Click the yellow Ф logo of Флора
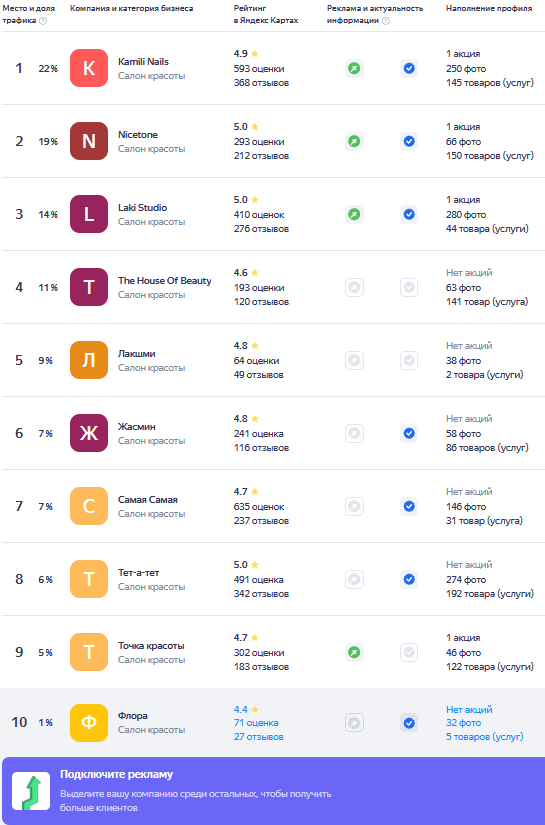This screenshot has height=825, width=545. click(89, 723)
